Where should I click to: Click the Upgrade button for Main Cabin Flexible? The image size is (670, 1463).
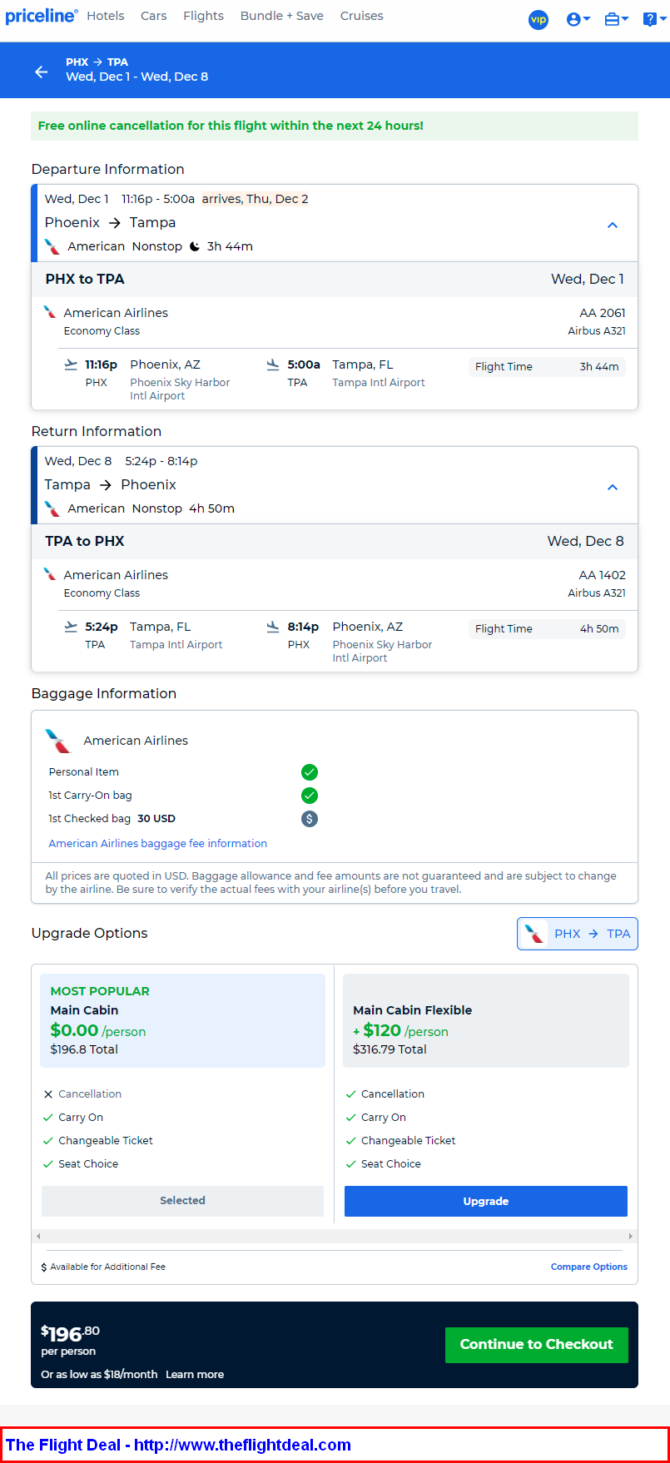click(486, 1201)
